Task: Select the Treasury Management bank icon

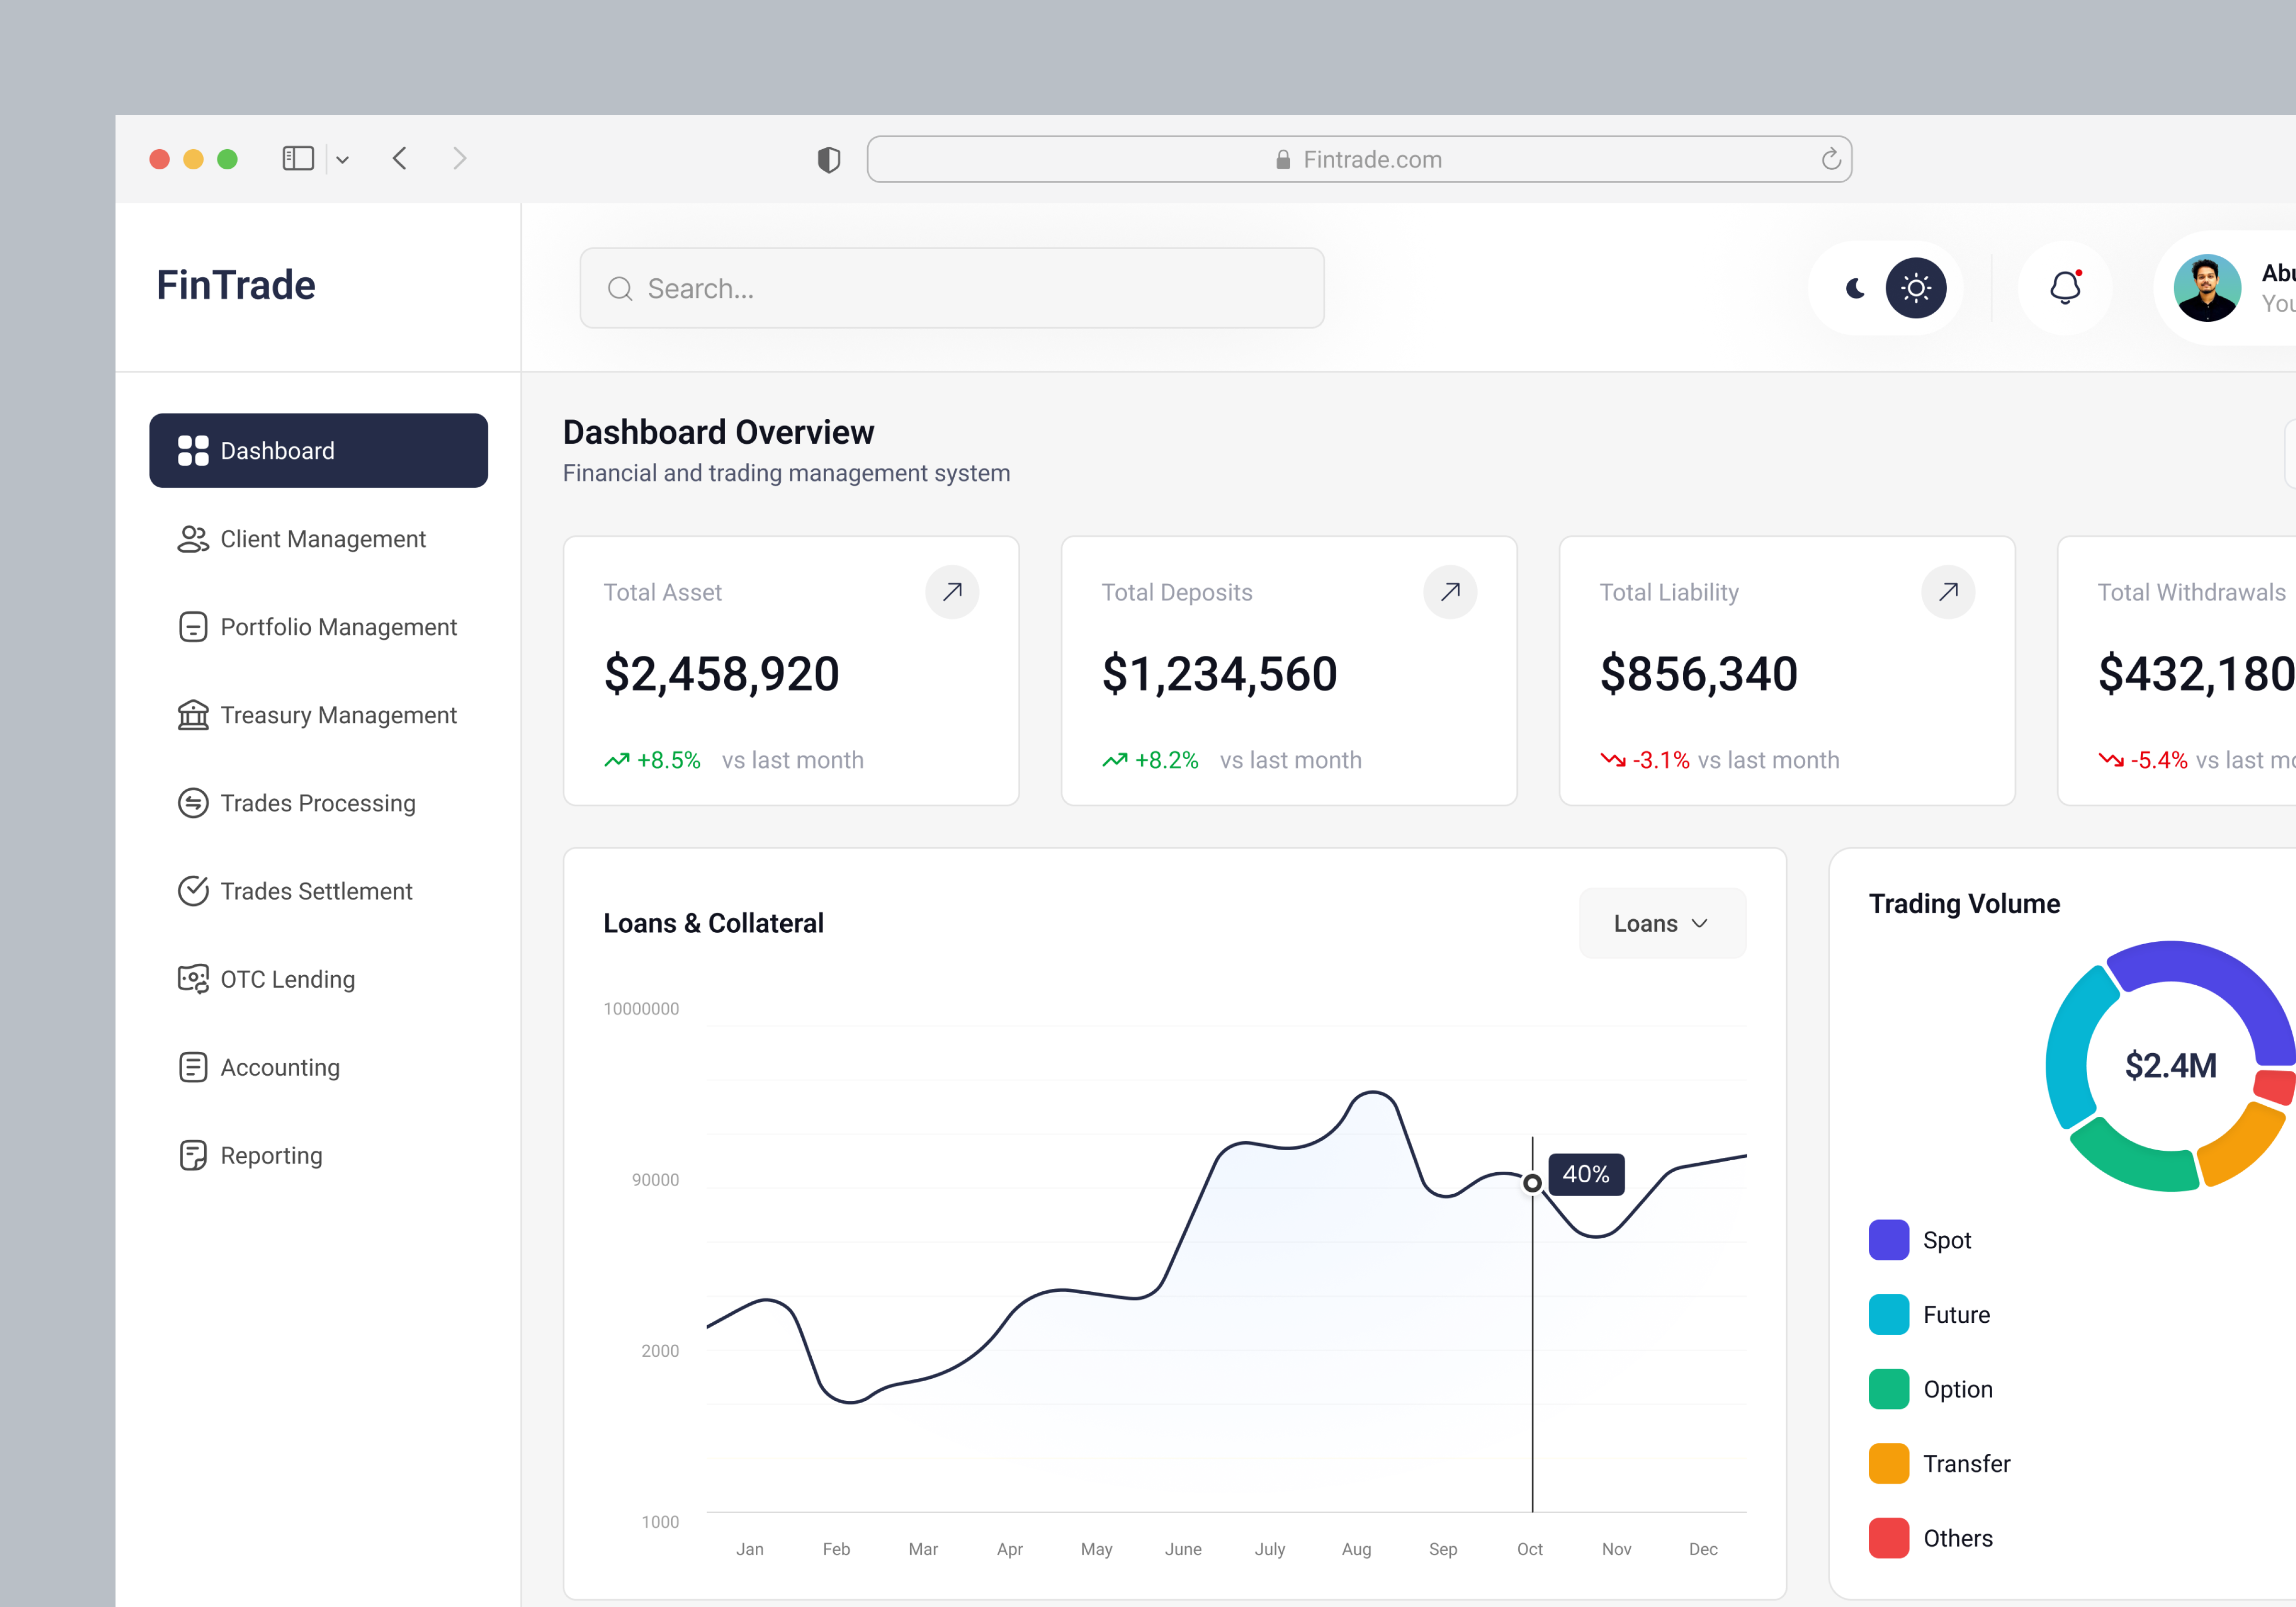Action: [x=192, y=715]
